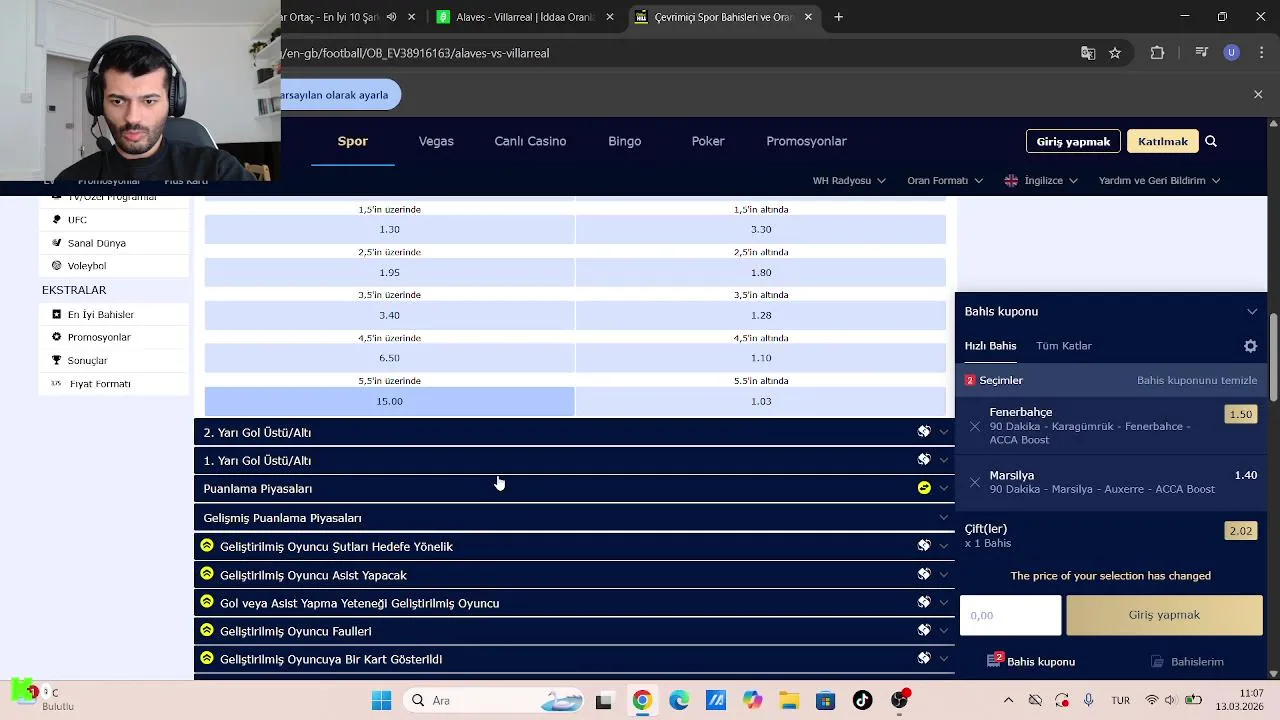The image size is (1280, 720).
Task: Select odds 6.50 for 4,5'in üzerinde
Action: point(389,358)
